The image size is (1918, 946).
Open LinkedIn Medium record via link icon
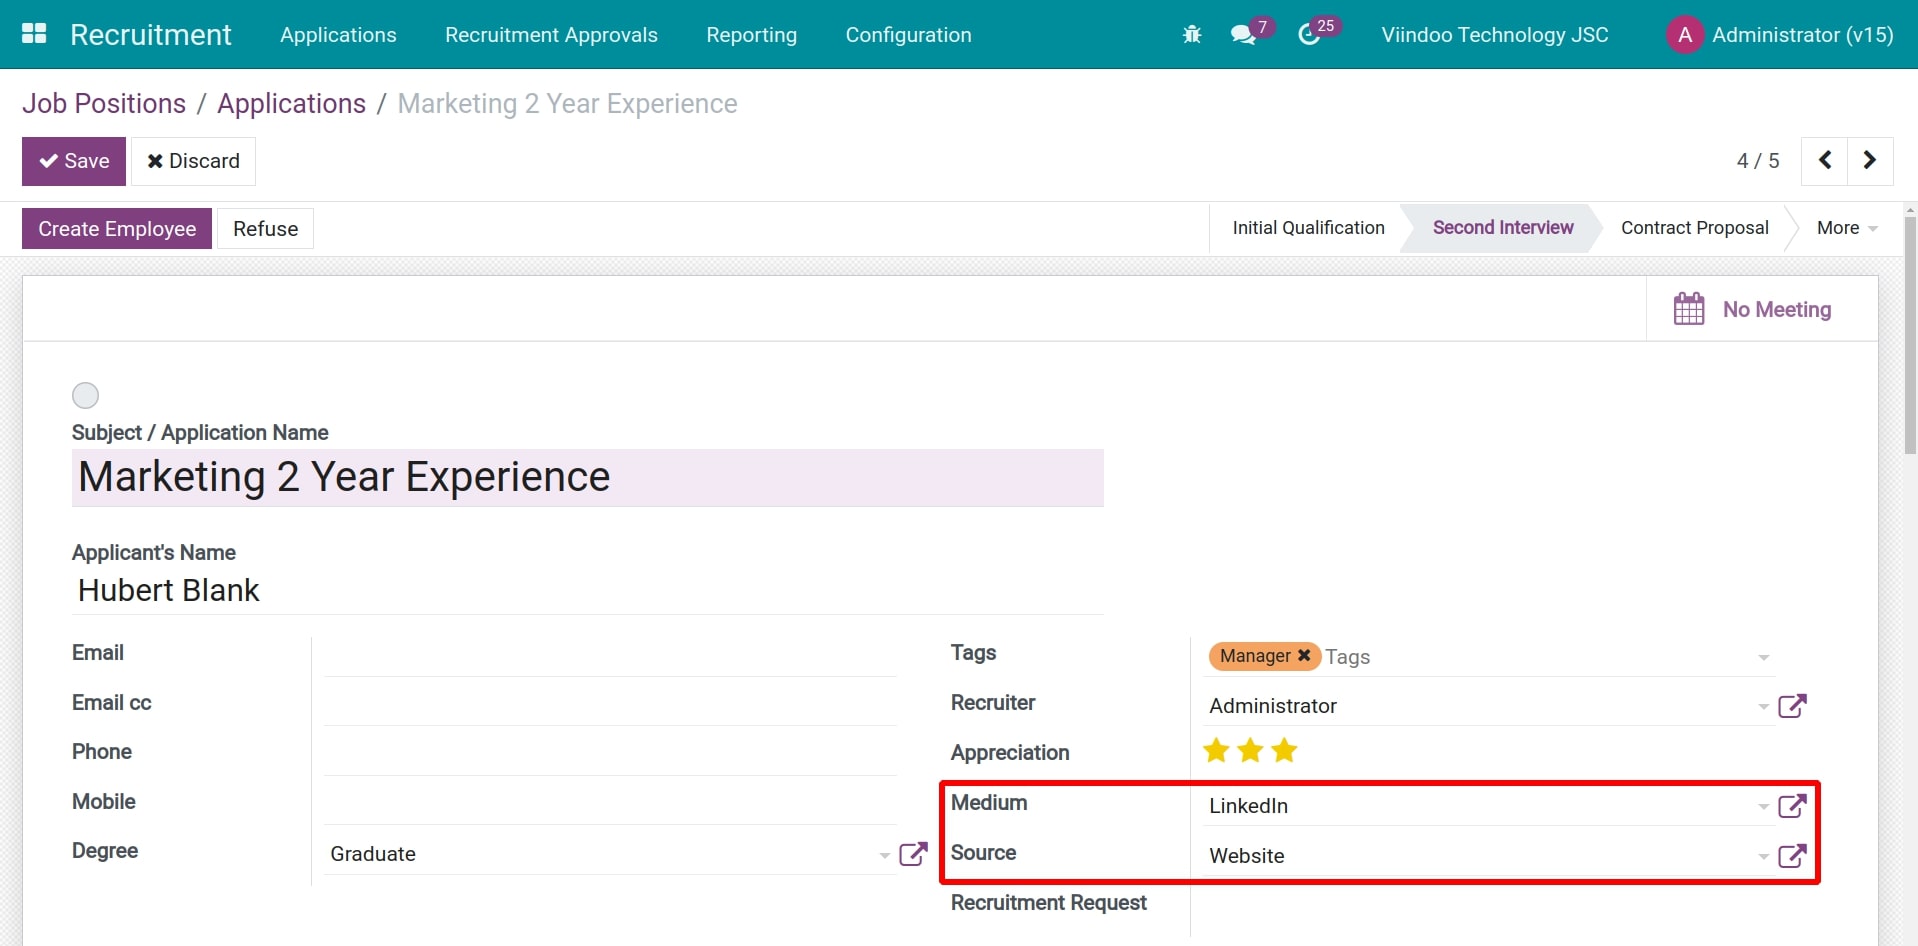pos(1793,806)
